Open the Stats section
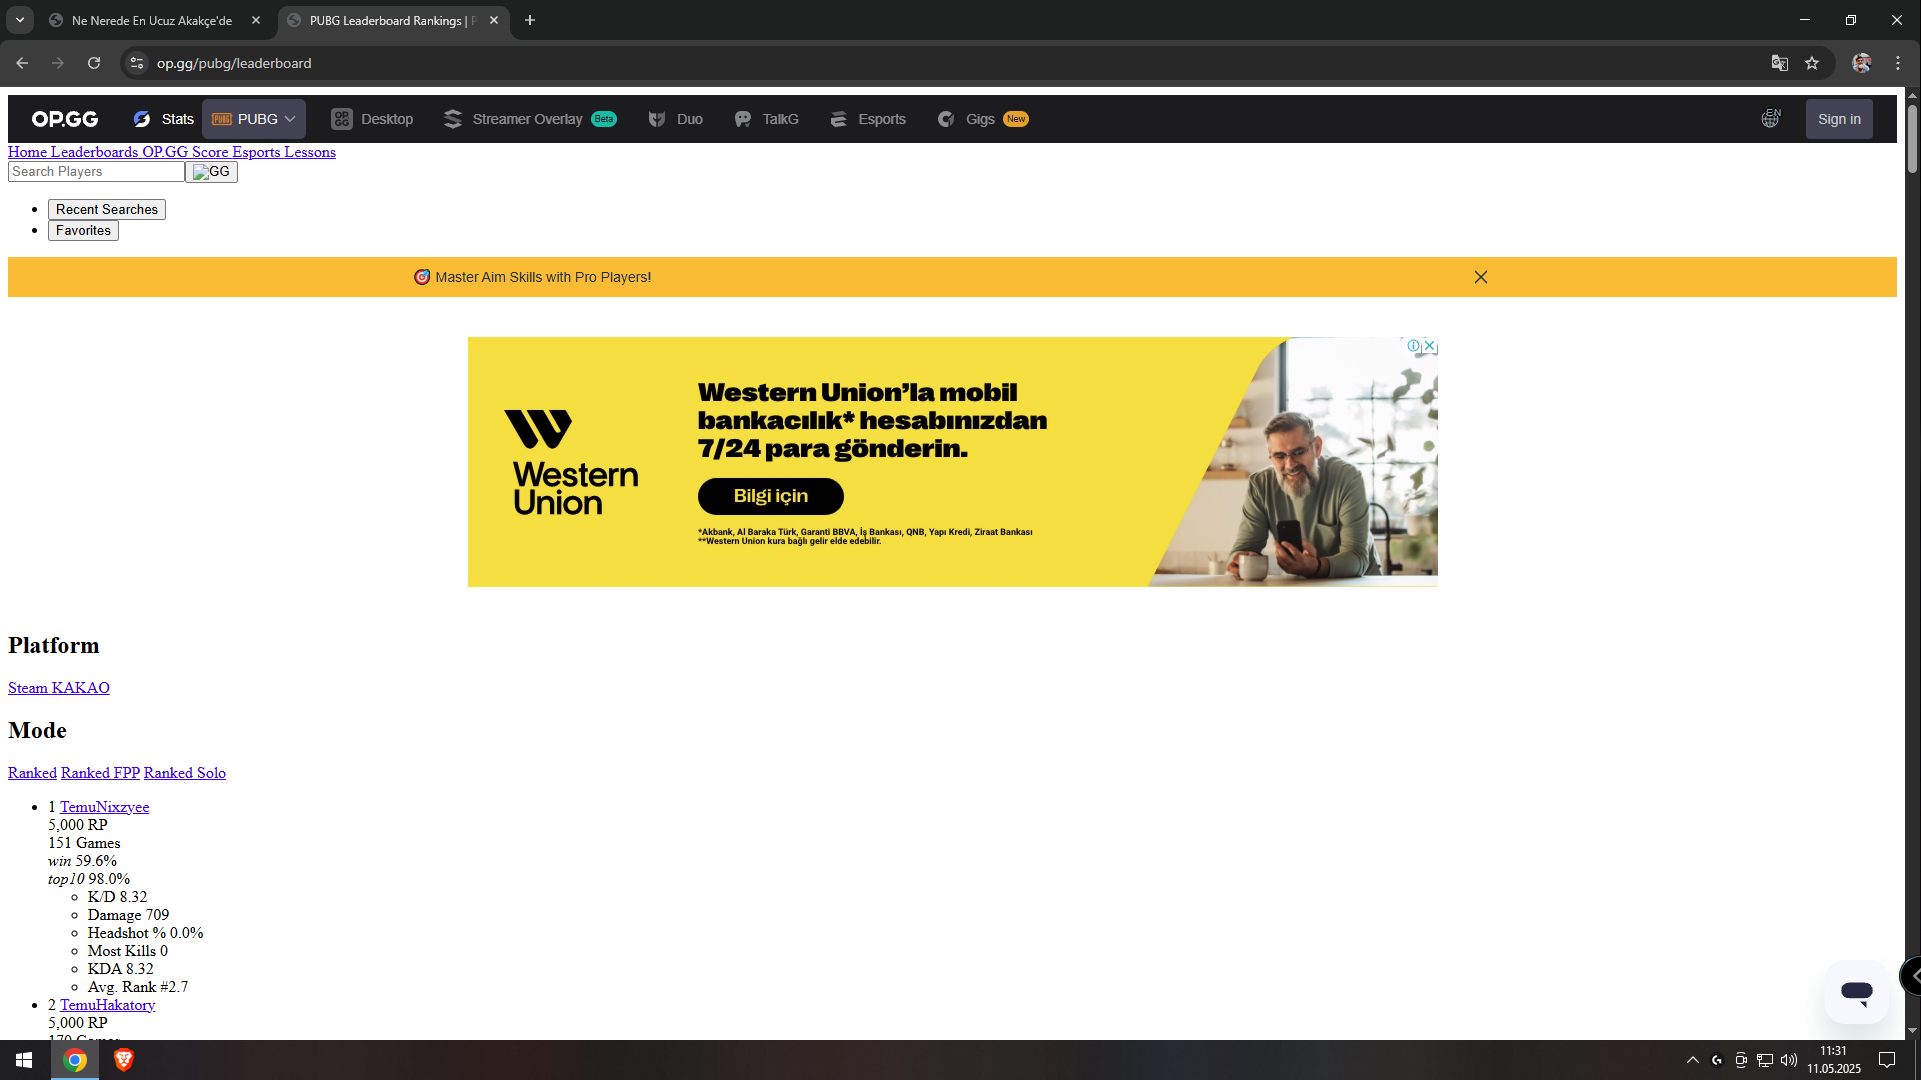The height and width of the screenshot is (1080, 1921). click(164, 119)
